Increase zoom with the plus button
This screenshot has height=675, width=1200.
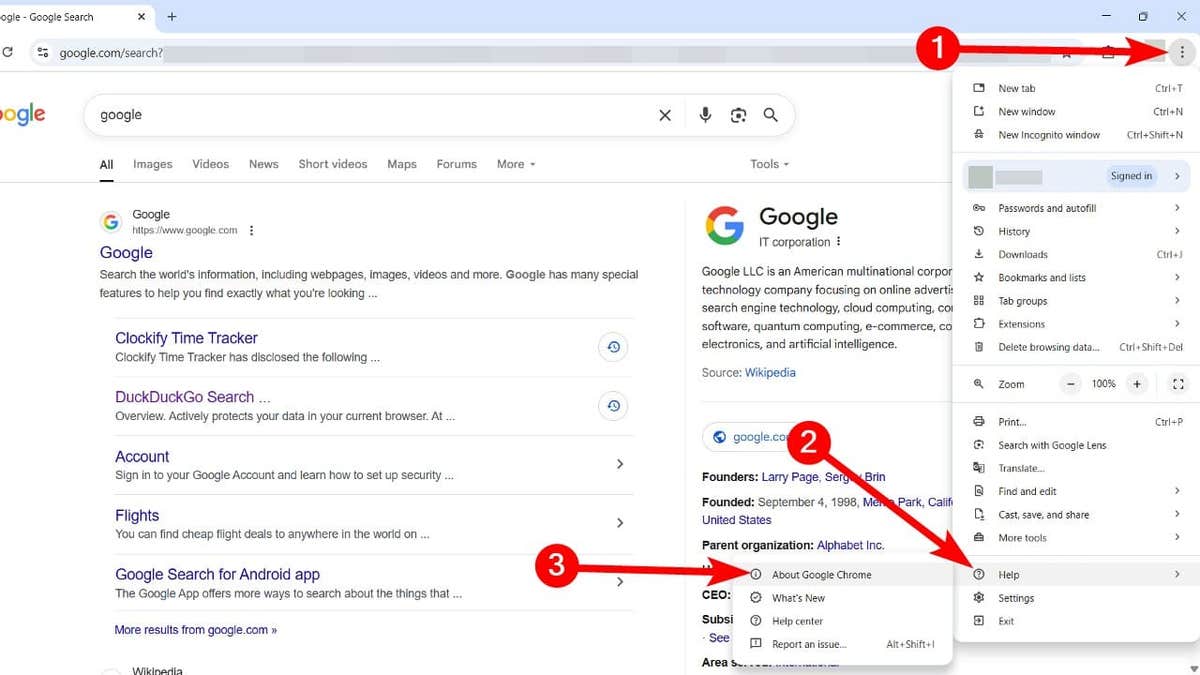coord(1136,384)
